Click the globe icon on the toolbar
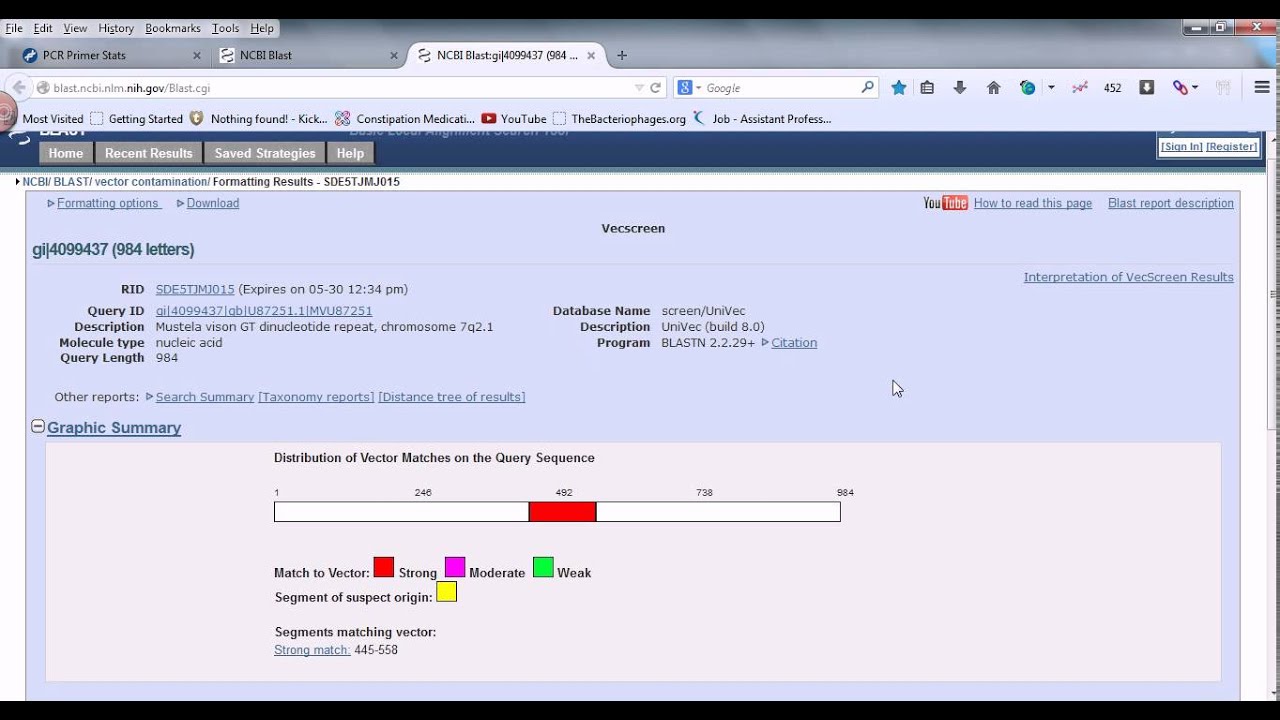1280x720 pixels. (1027, 87)
